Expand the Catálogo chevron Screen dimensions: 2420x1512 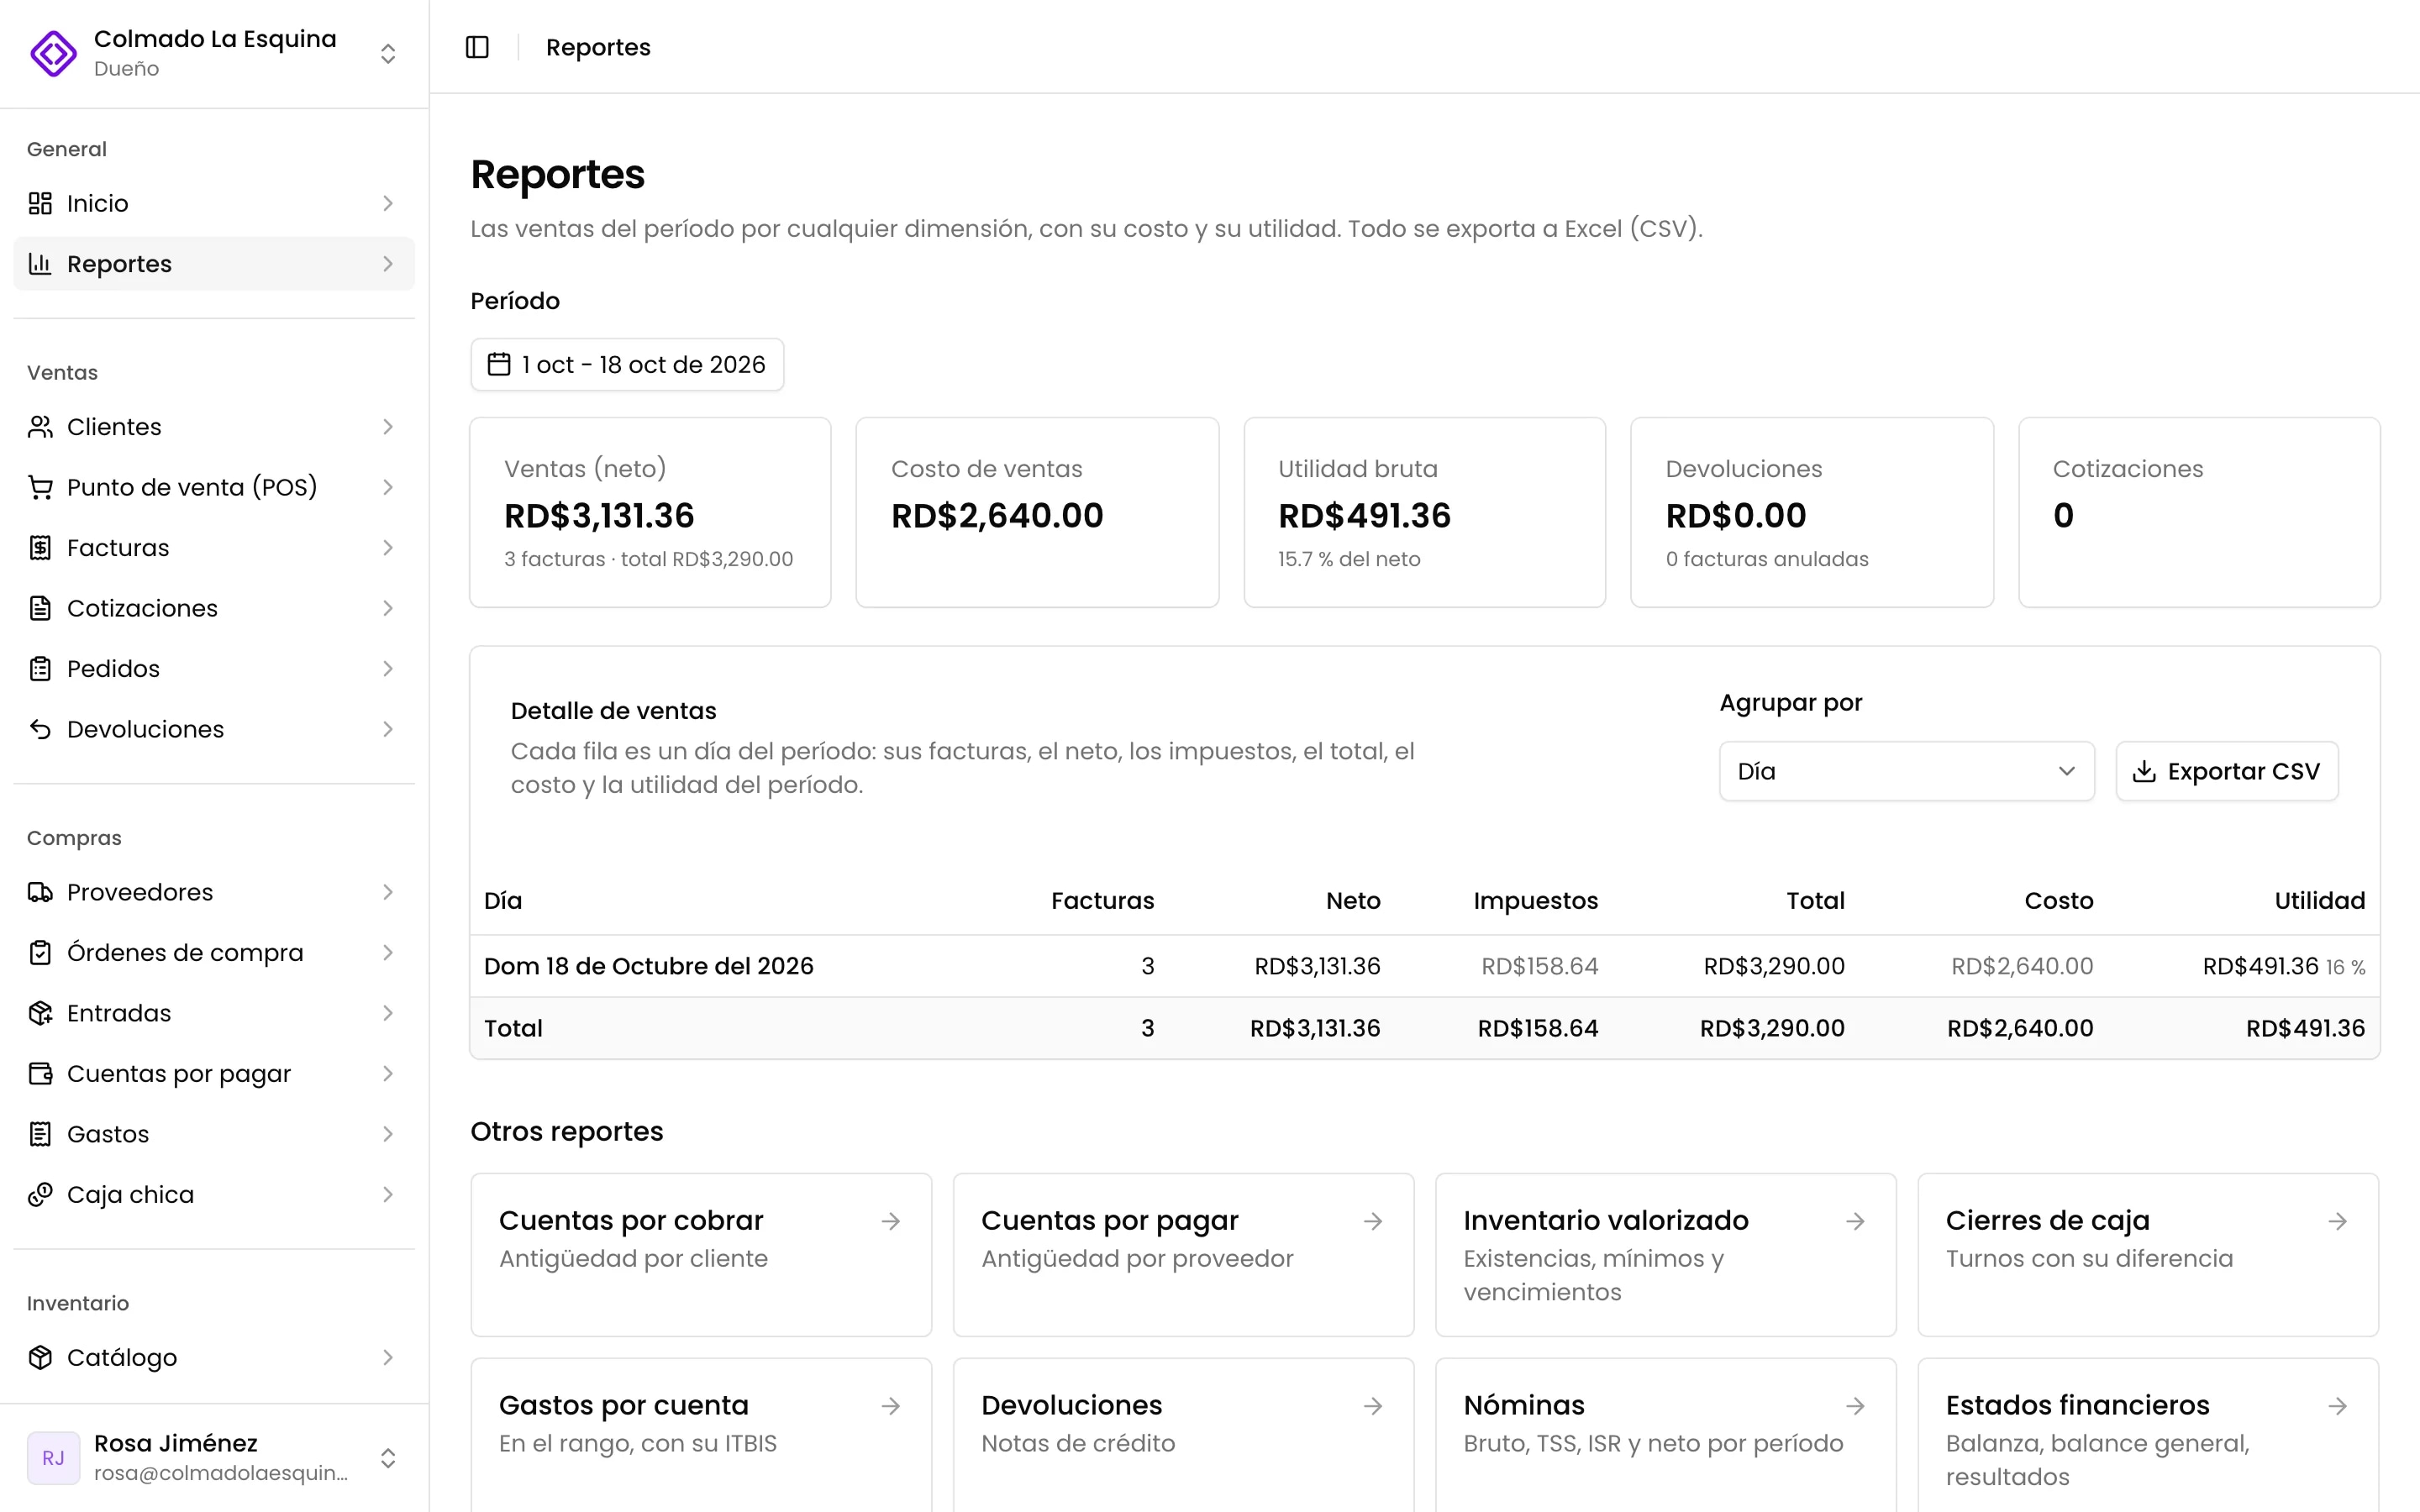click(x=388, y=1358)
